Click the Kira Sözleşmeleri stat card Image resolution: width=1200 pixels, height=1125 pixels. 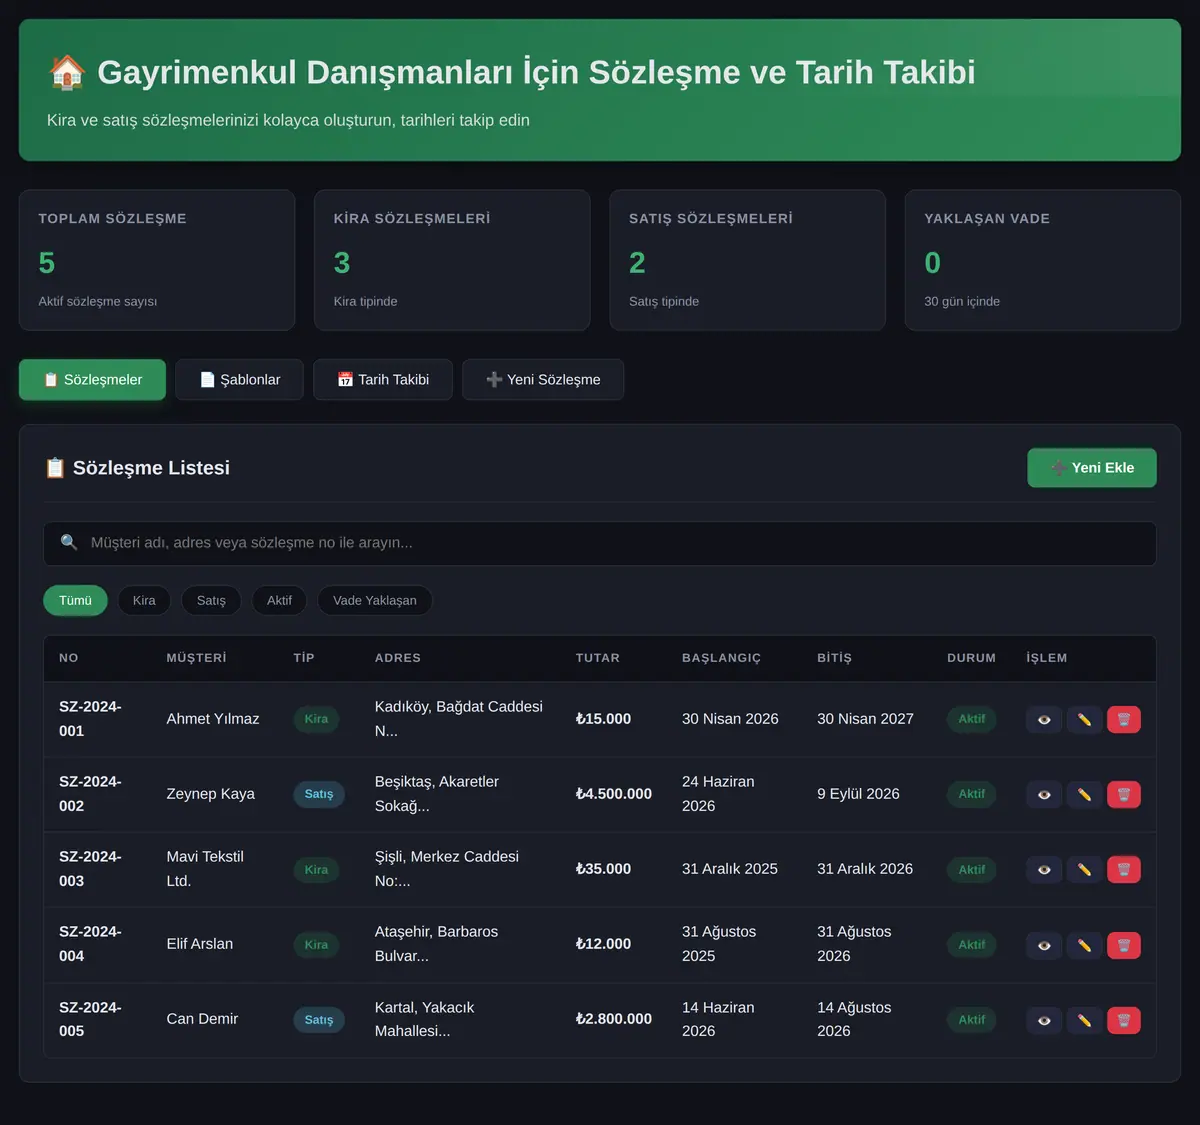(x=452, y=260)
